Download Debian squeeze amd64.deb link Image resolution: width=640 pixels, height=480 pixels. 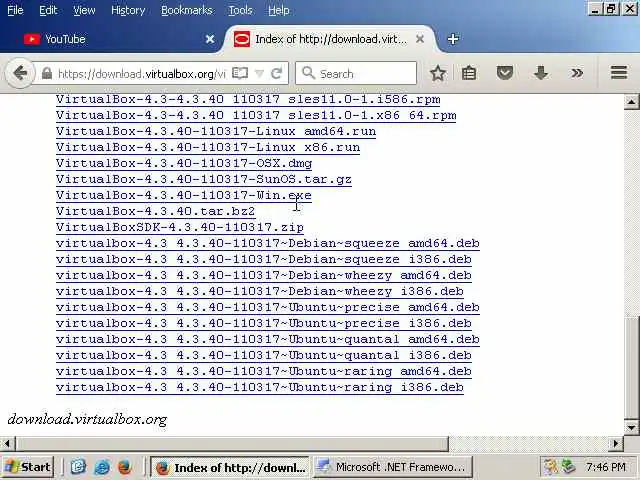(268, 243)
